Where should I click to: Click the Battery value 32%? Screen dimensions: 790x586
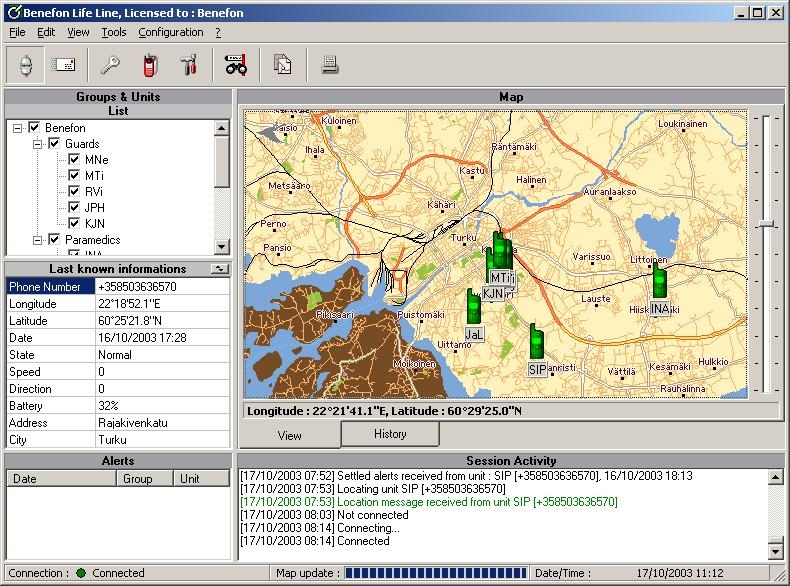(x=108, y=406)
